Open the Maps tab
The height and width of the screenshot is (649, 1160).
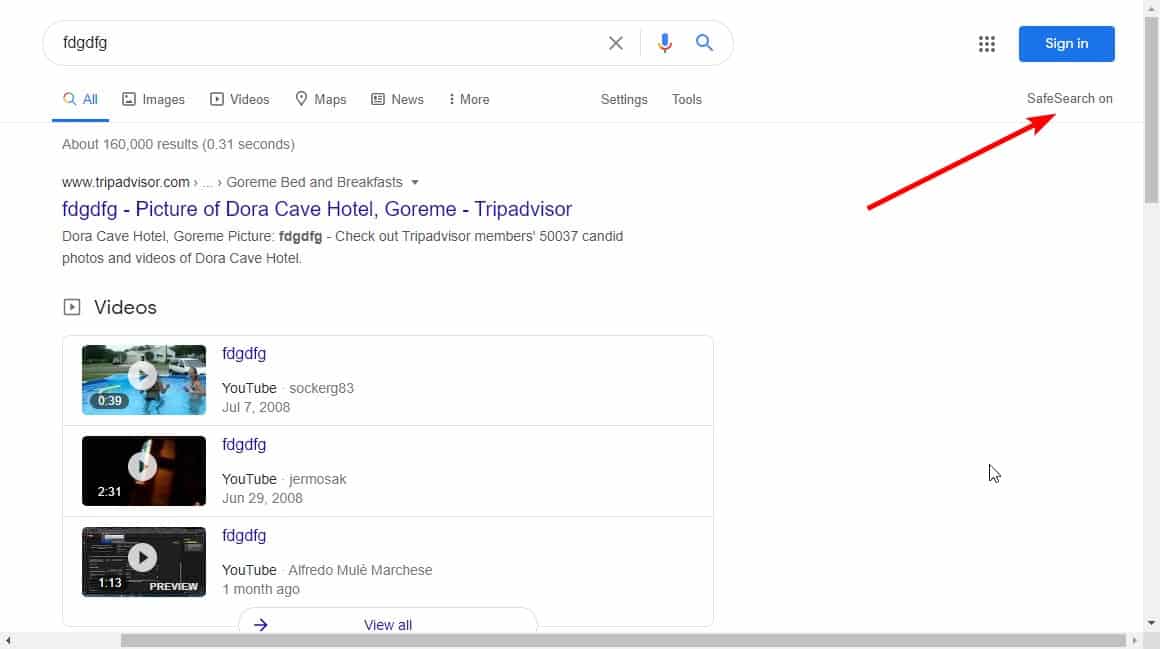[320, 99]
